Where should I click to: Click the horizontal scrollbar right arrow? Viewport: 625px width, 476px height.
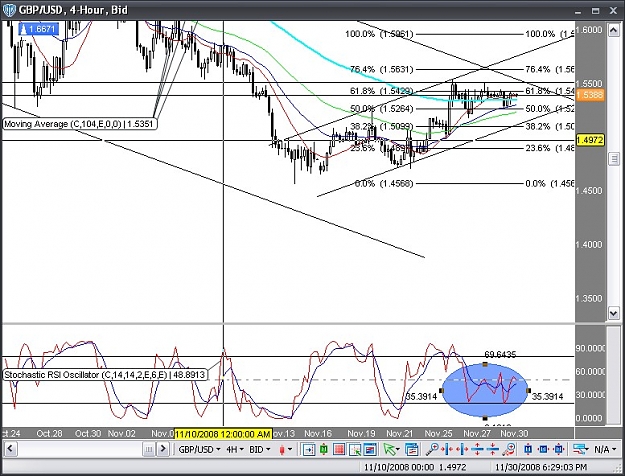[163, 449]
